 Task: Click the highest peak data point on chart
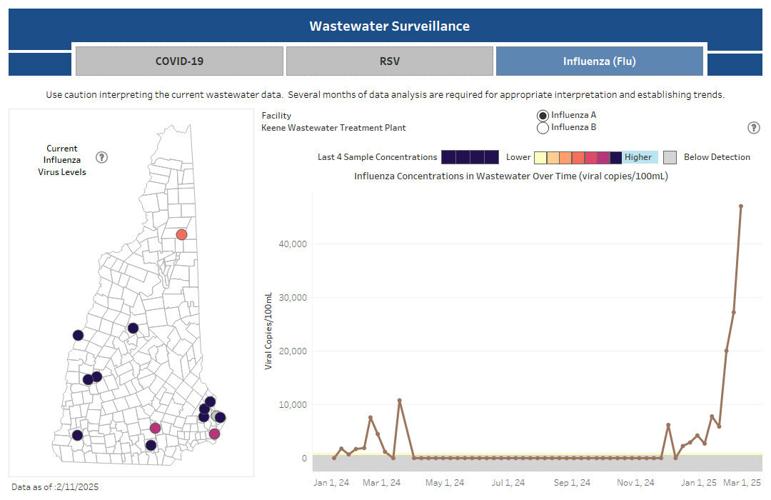pyautogui.click(x=741, y=206)
